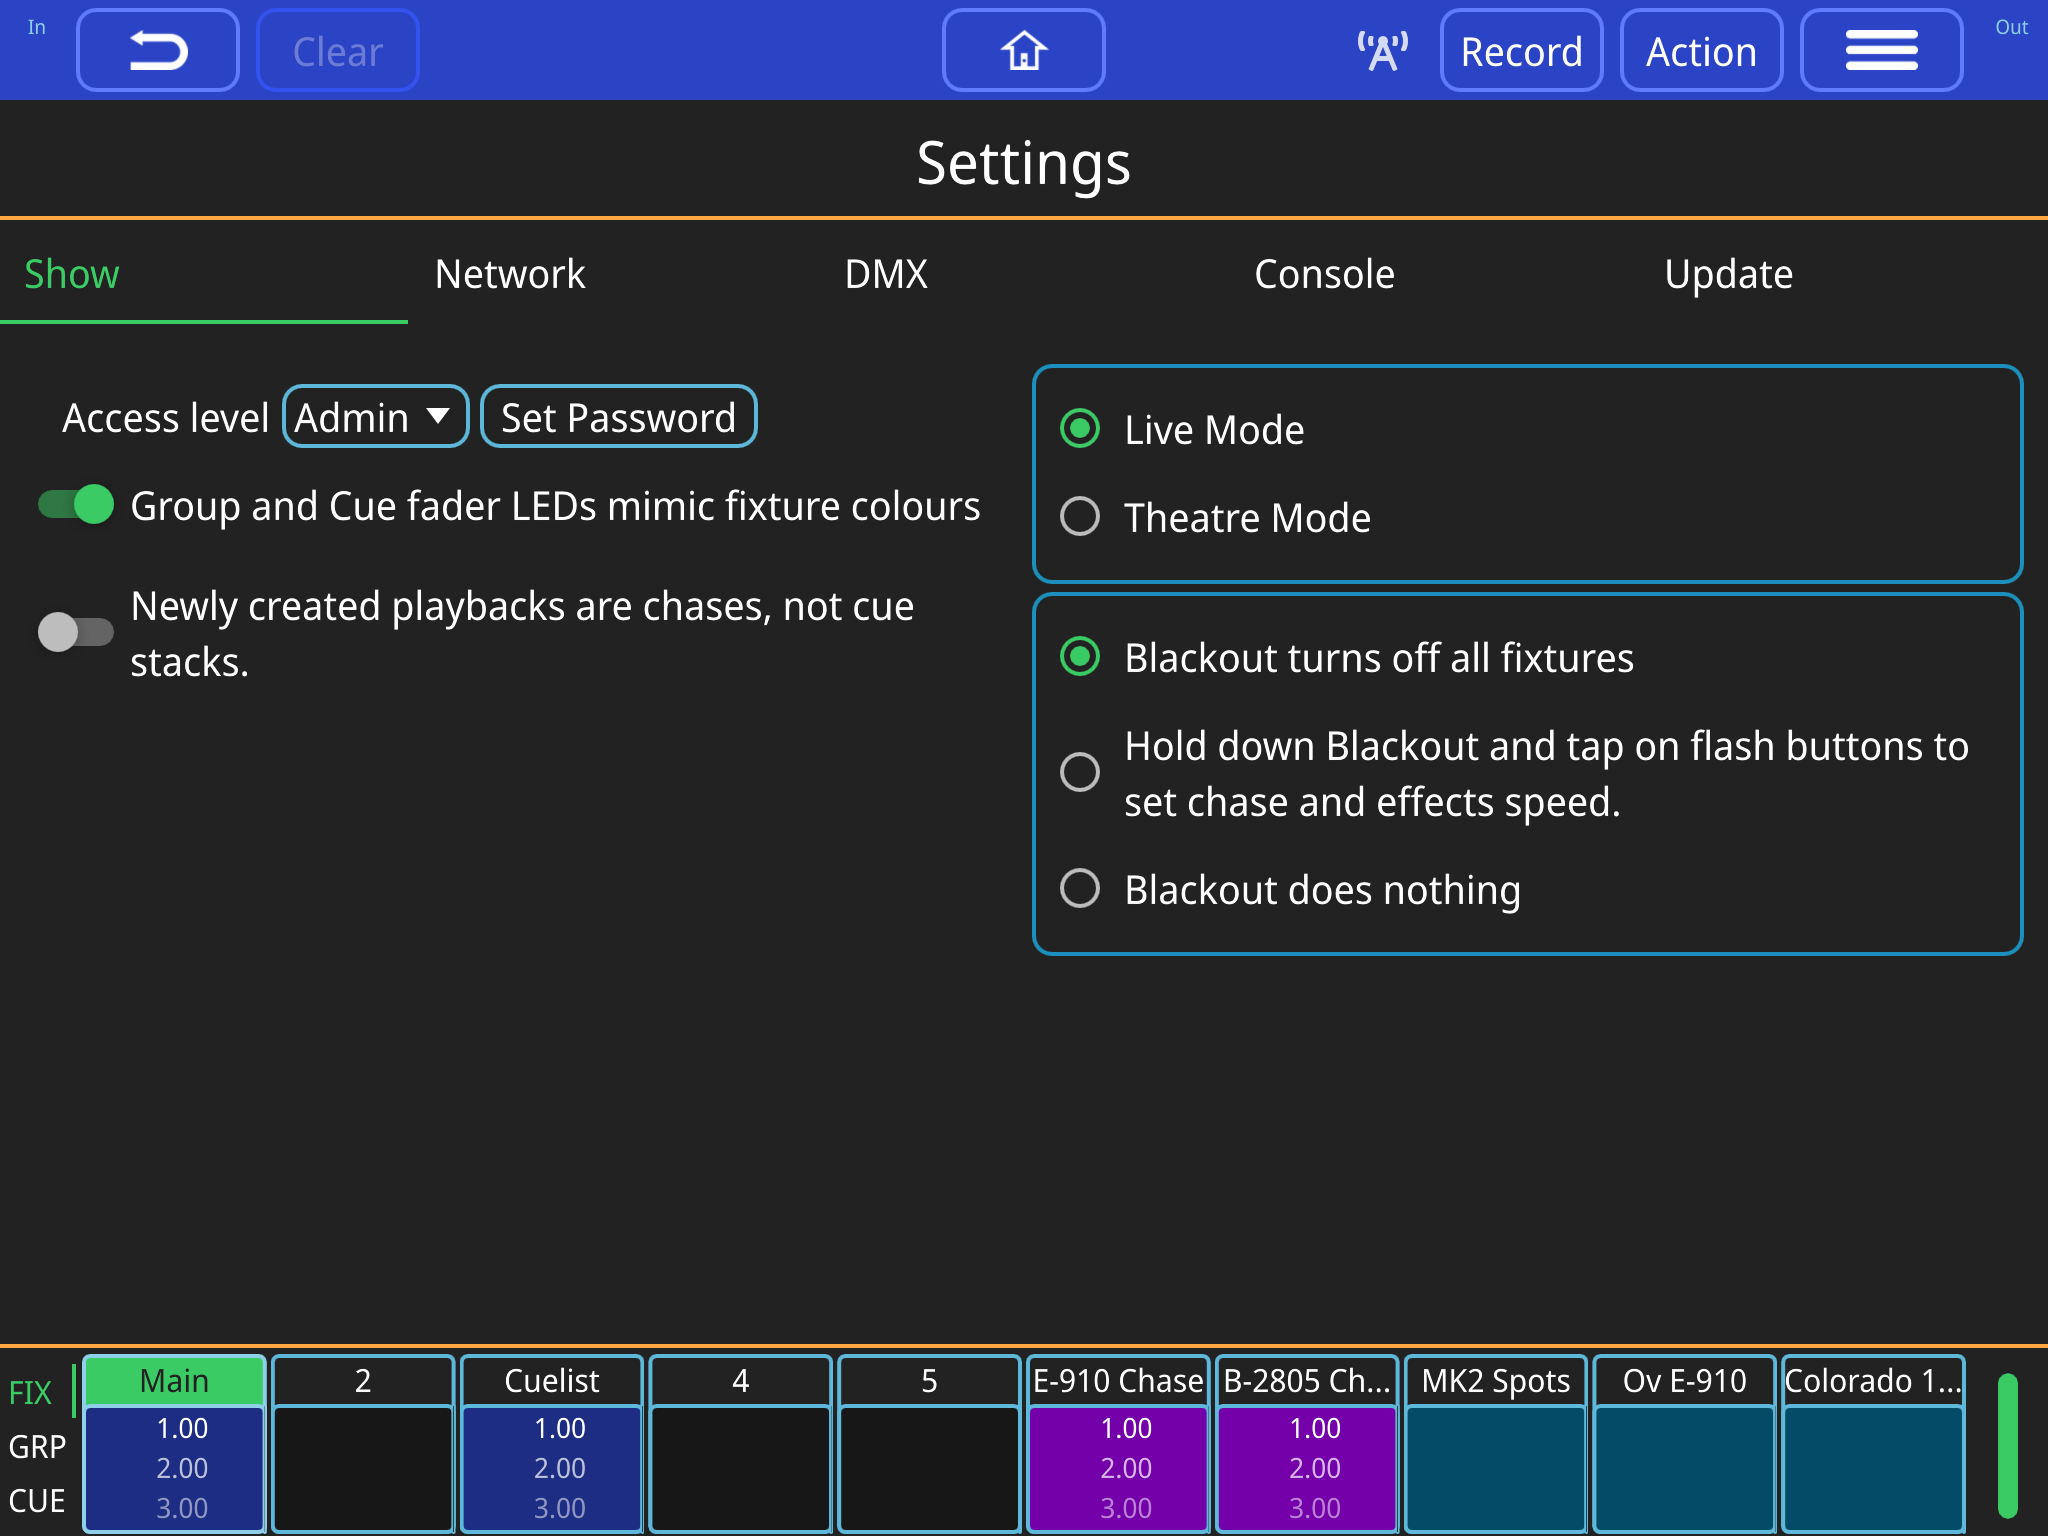This screenshot has width=2048, height=1536.
Task: Select Theatre Mode
Action: pyautogui.click(x=1079, y=517)
